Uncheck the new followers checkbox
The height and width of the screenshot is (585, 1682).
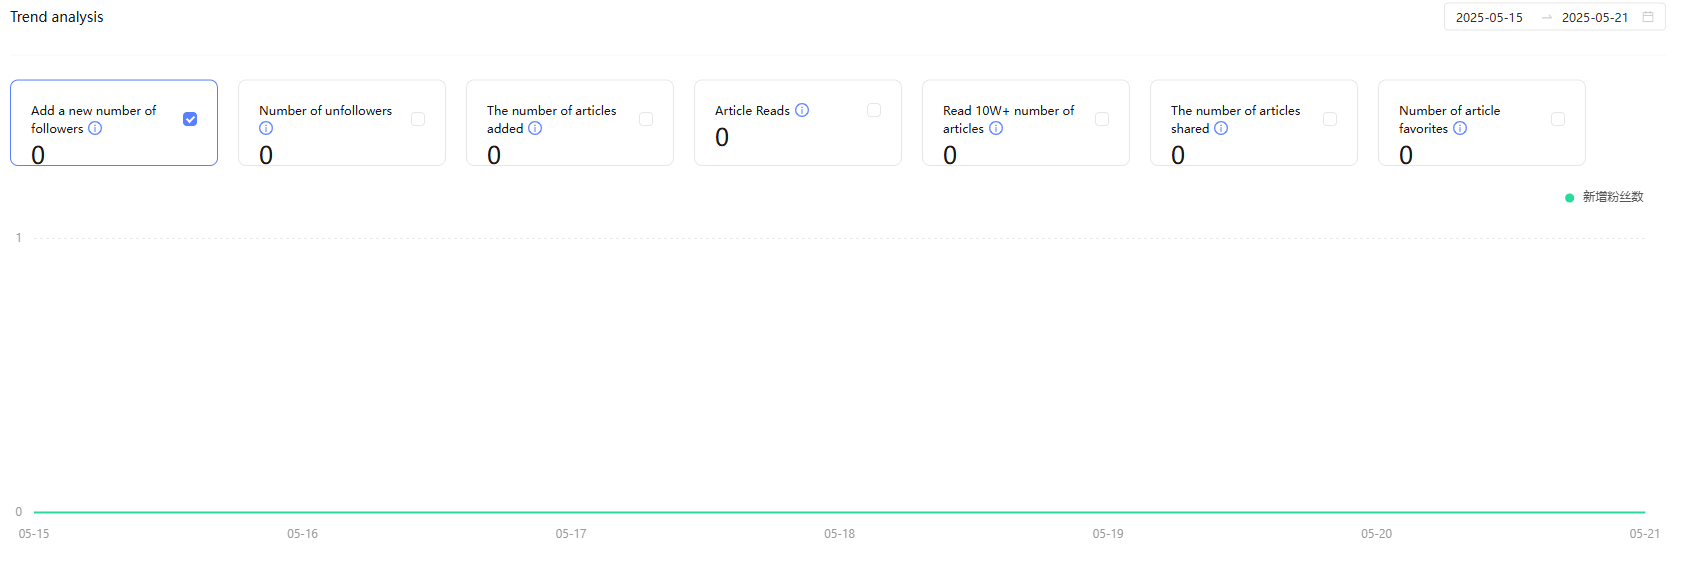tap(190, 119)
